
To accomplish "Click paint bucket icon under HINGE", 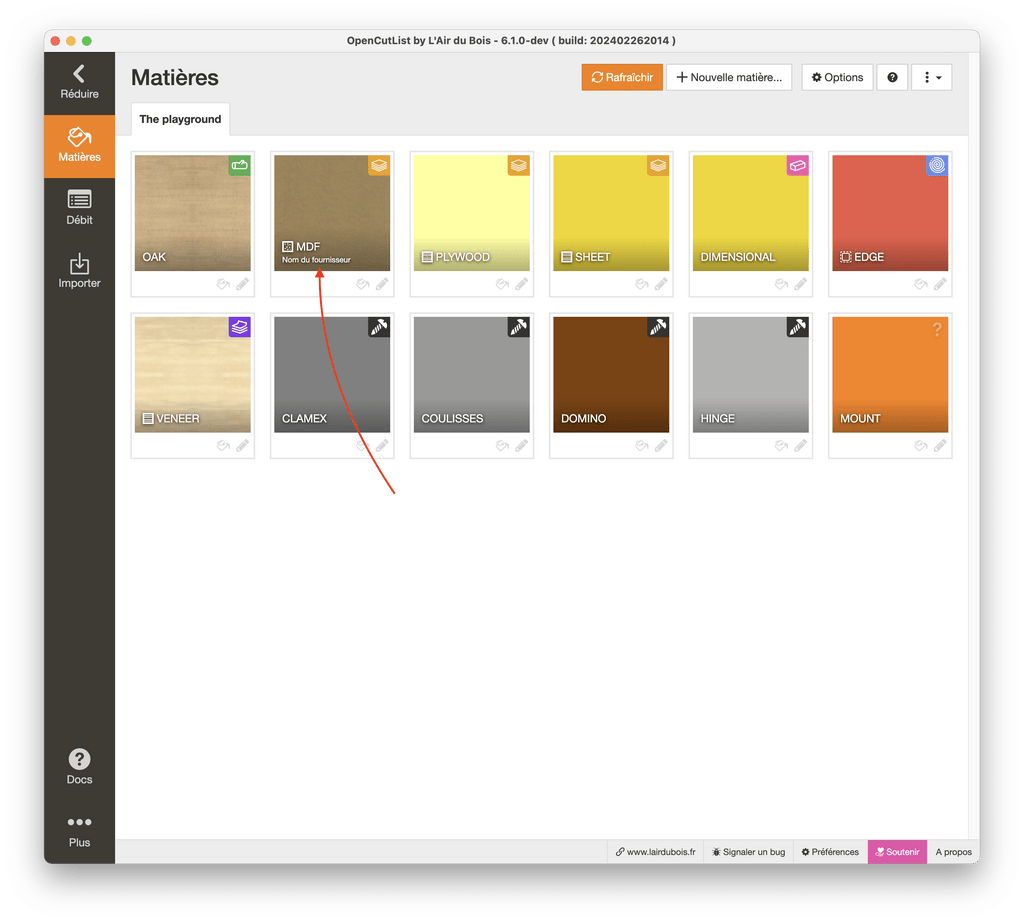I will (782, 446).
